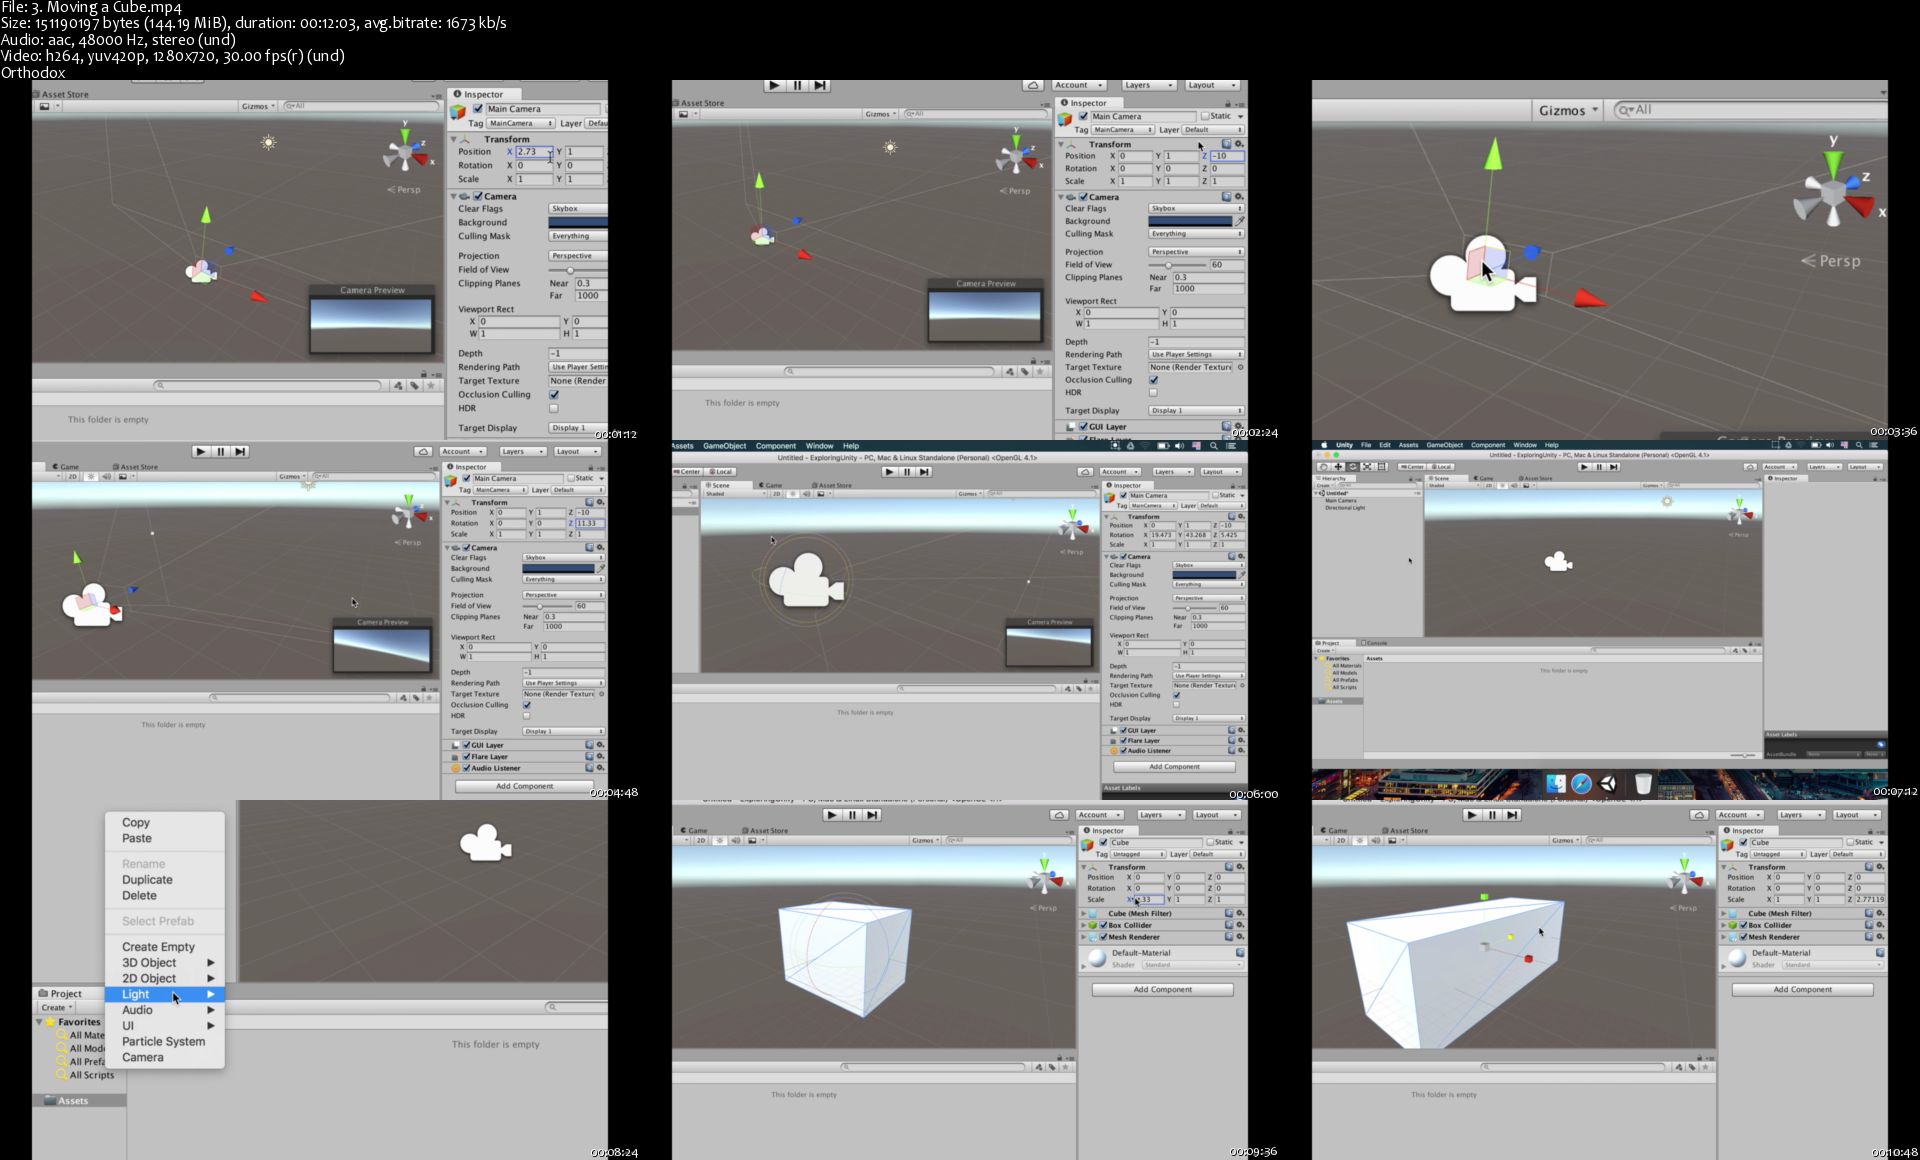This screenshot has height=1160, width=1920.
Task: Open the 3D Object submenu
Action: point(165,963)
